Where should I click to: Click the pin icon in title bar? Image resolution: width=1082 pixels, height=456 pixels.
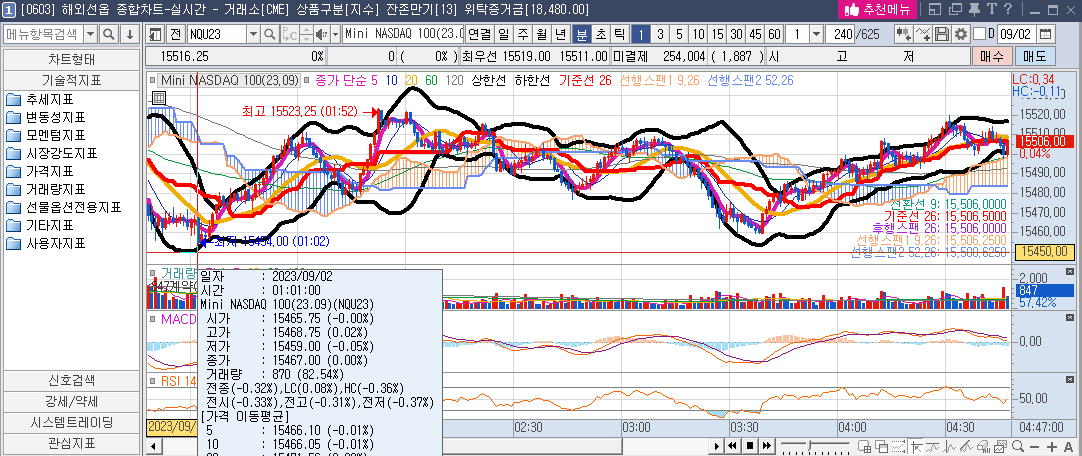click(x=974, y=10)
